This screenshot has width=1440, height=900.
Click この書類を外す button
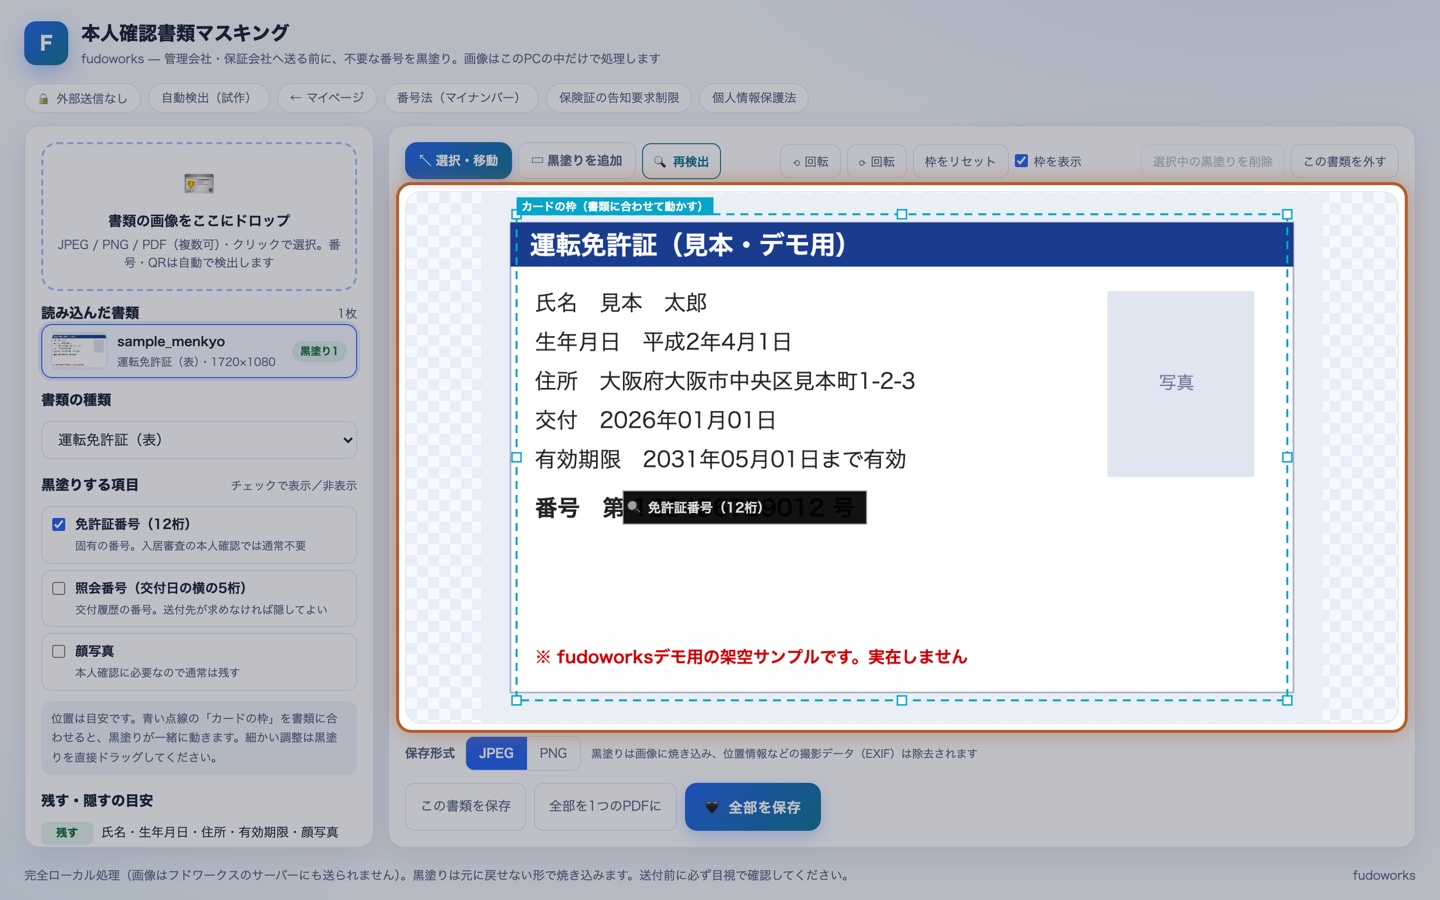point(1344,161)
